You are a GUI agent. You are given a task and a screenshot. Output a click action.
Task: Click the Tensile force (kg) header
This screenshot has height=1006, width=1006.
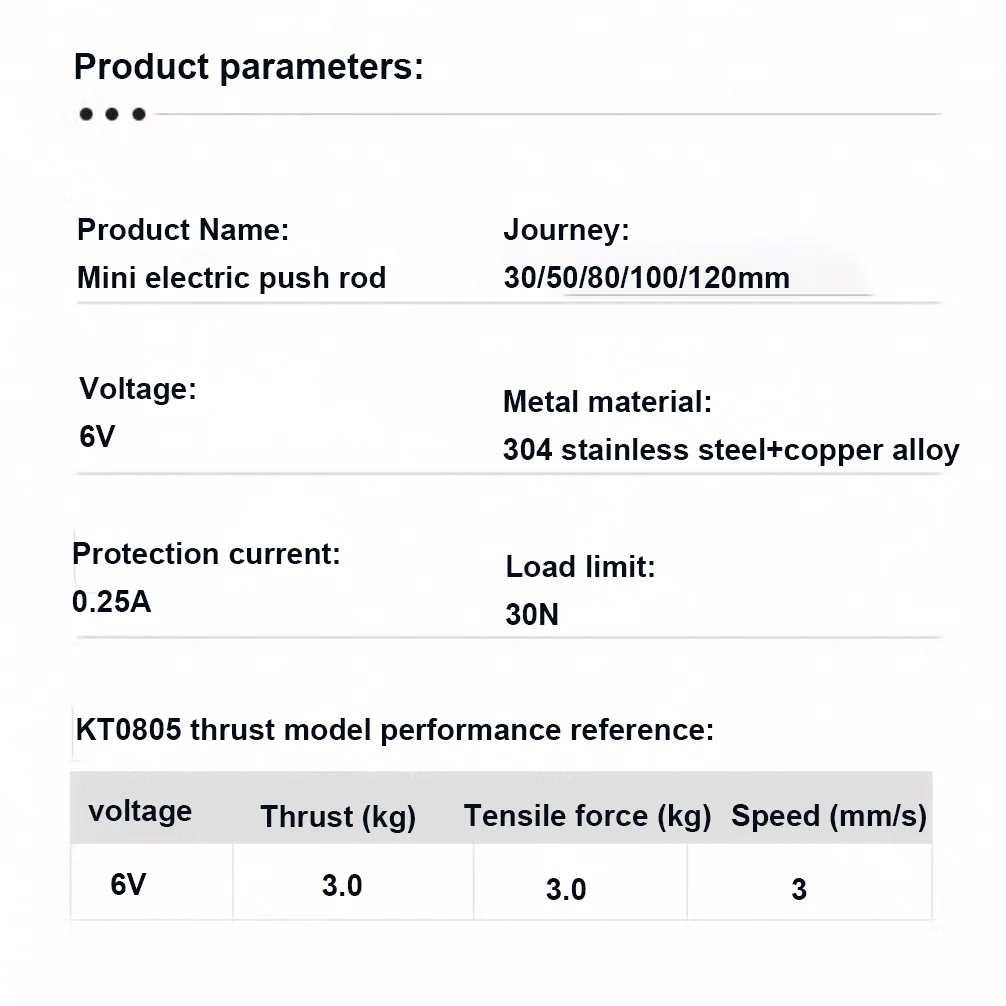click(x=587, y=817)
